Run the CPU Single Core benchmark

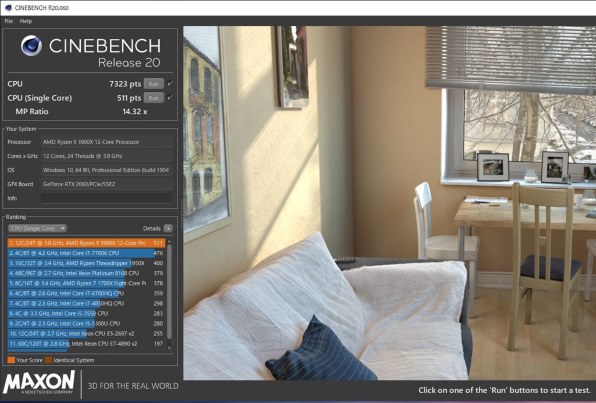pos(154,98)
